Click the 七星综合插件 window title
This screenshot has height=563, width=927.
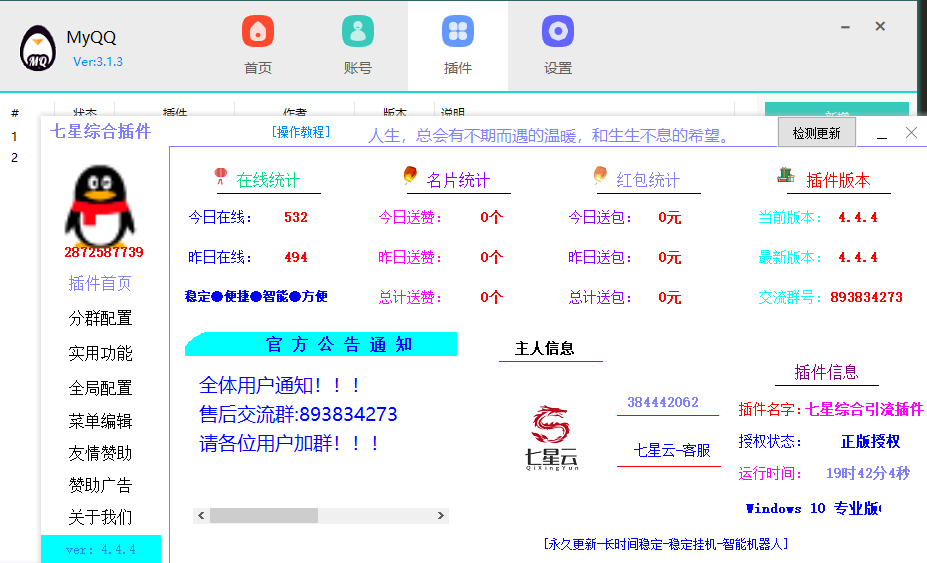pyautogui.click(x=101, y=131)
